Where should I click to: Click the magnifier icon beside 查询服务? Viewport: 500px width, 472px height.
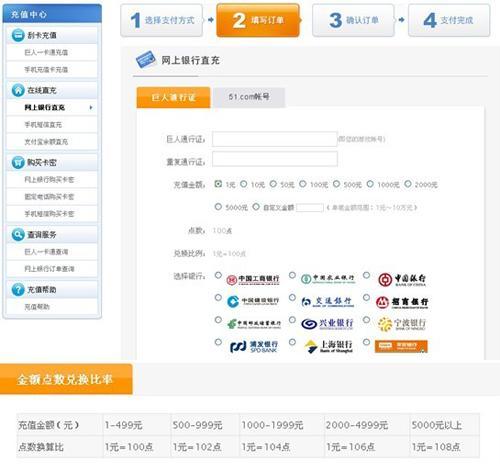pyautogui.click(x=18, y=234)
